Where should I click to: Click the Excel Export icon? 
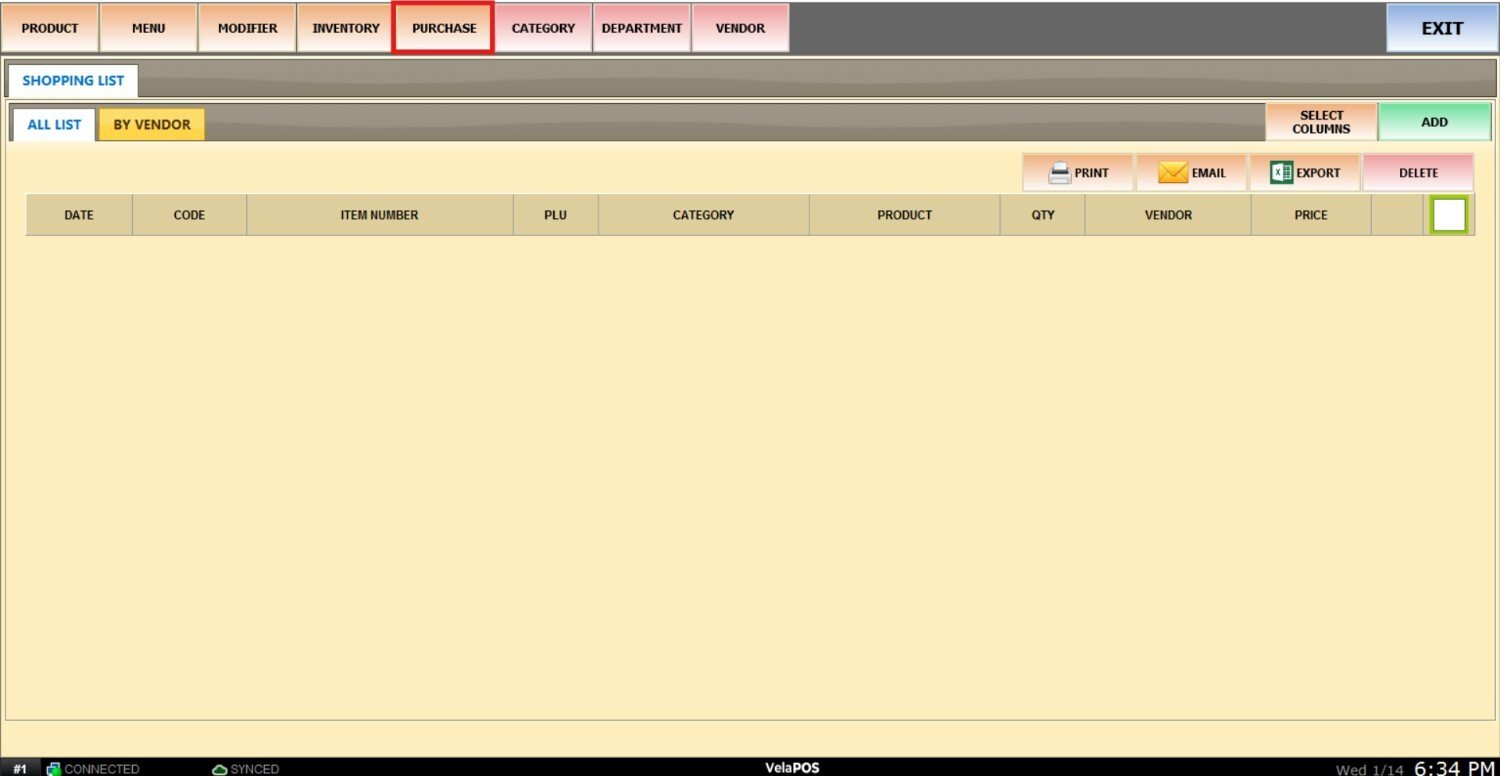point(1281,173)
